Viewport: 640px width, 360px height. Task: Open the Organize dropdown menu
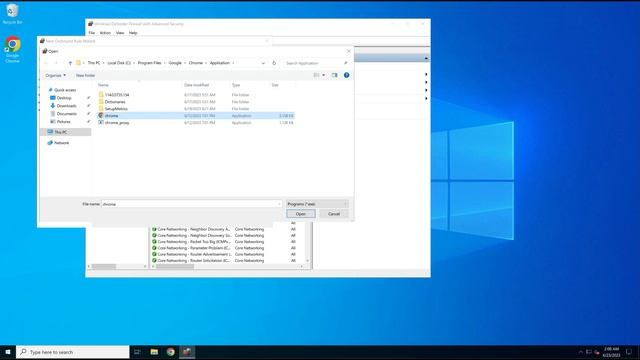[x=56, y=76]
